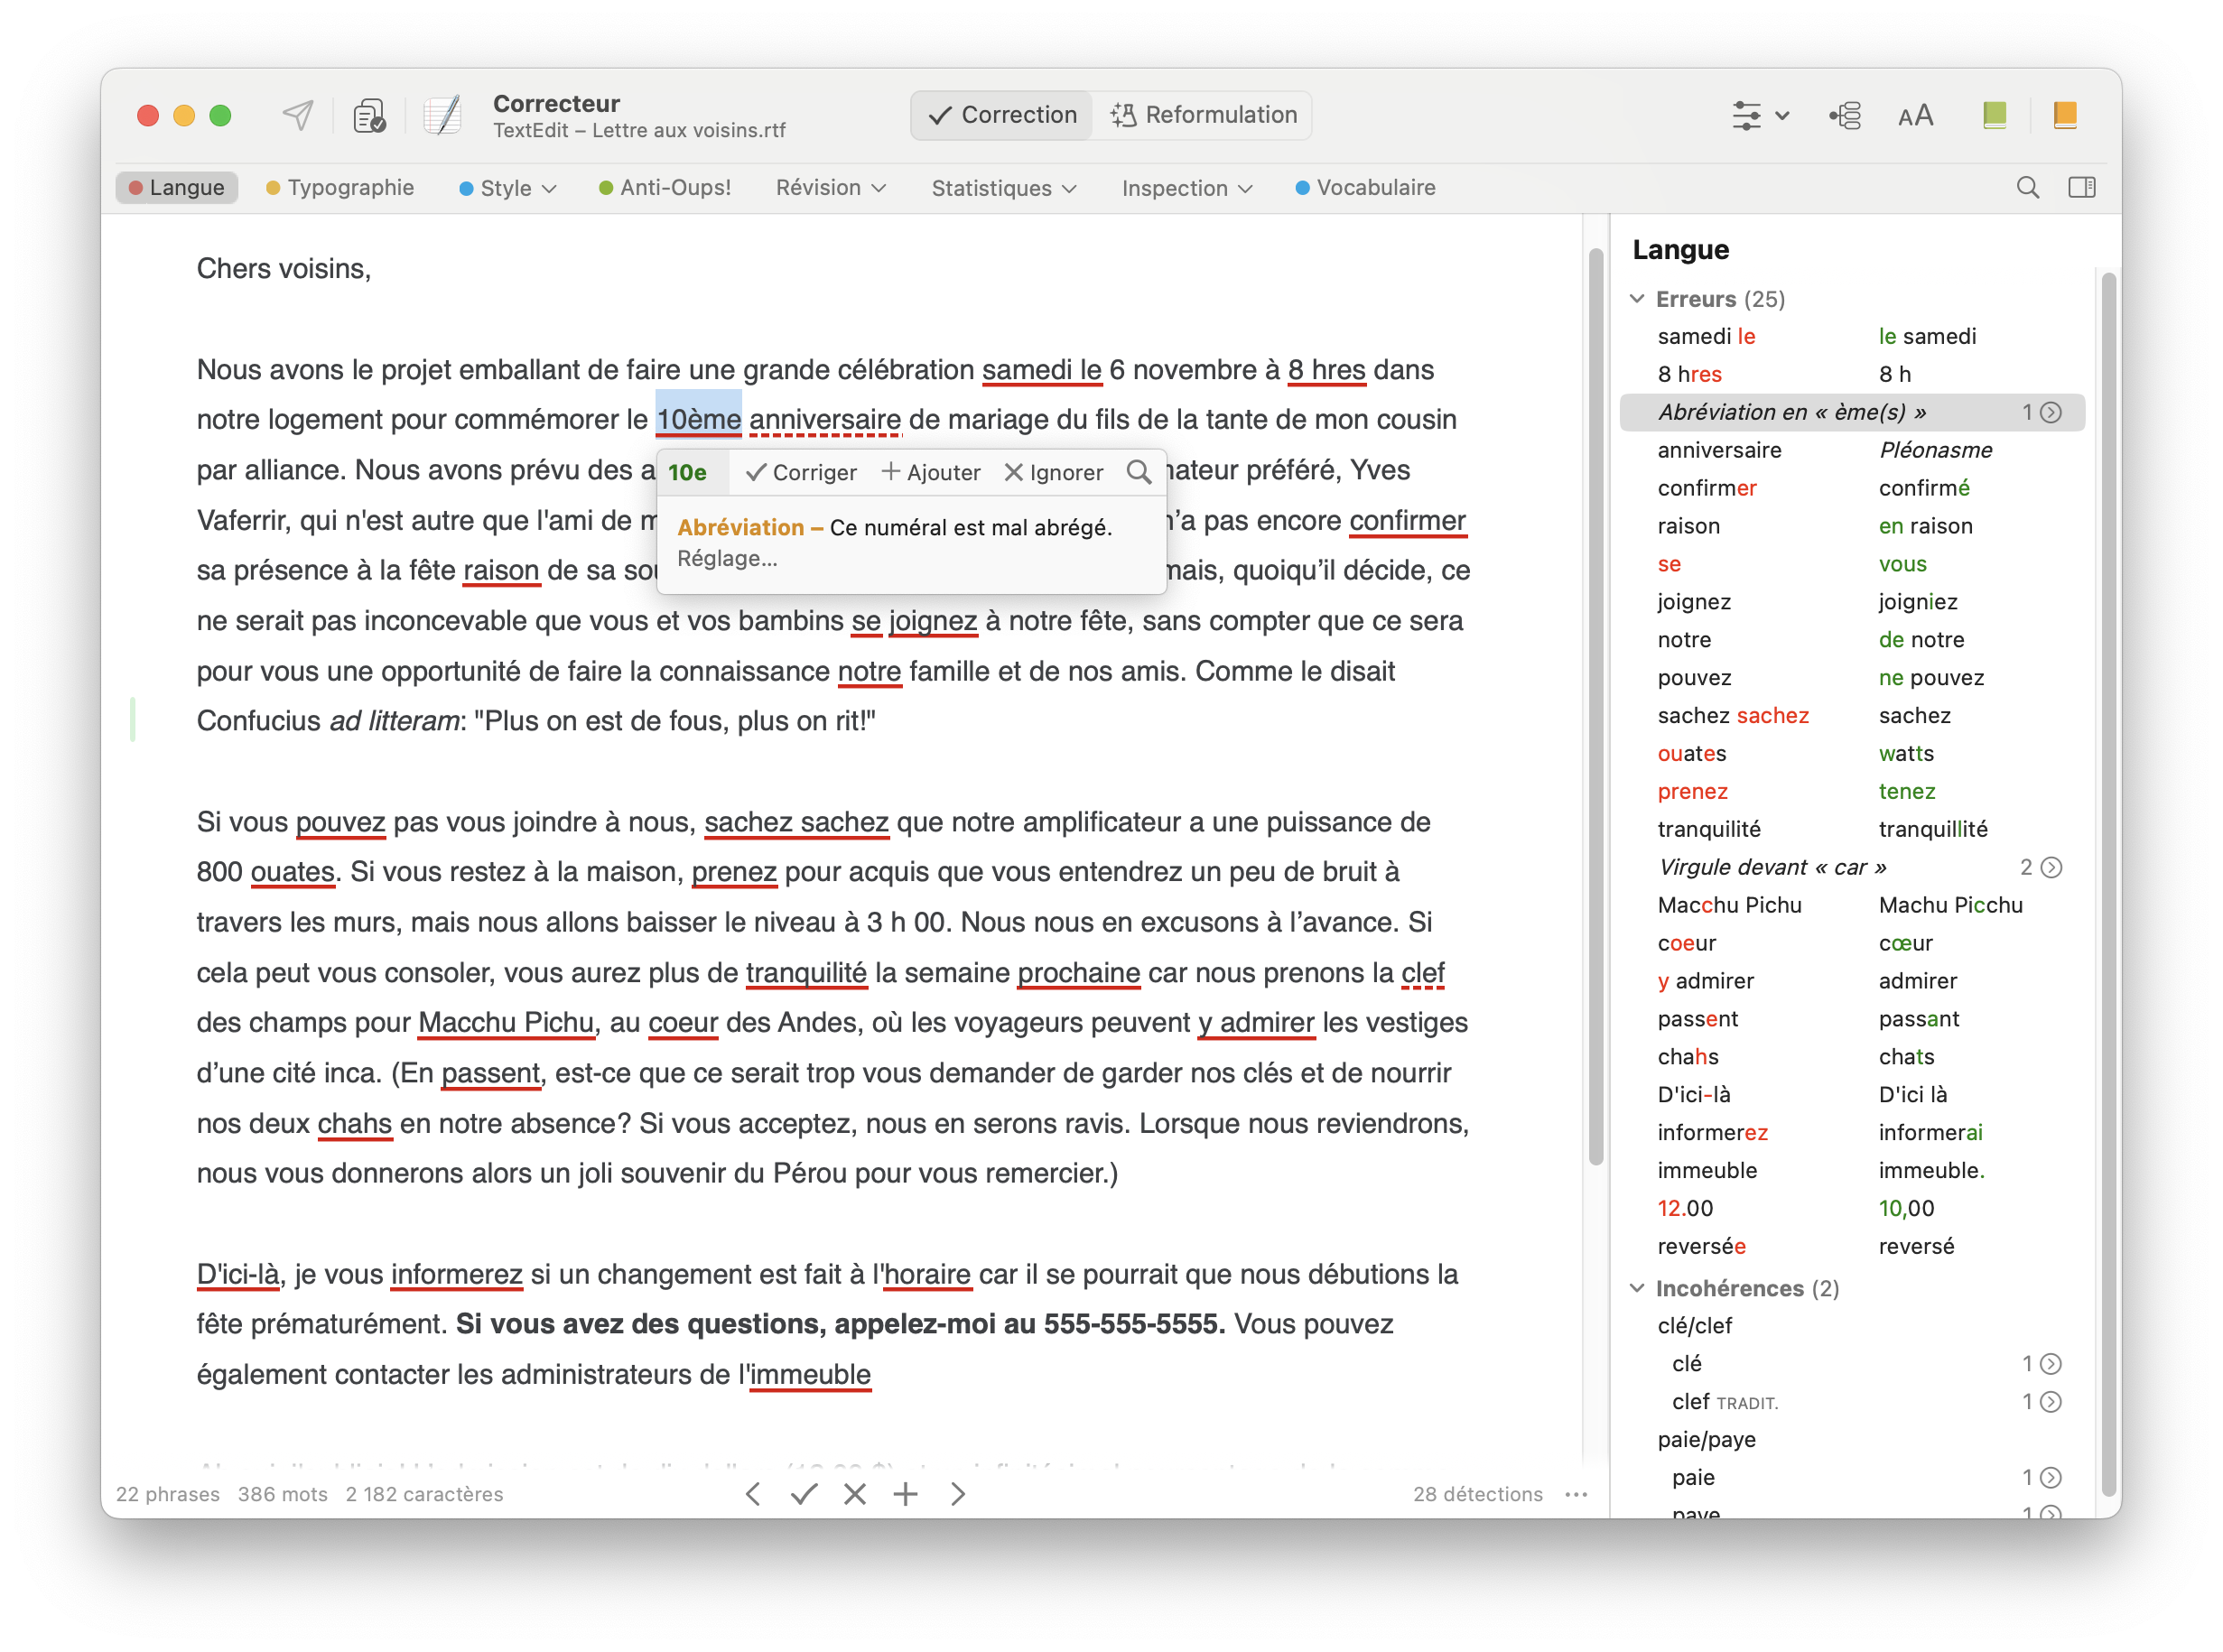Click the search magnifier in filter bar
The width and height of the screenshot is (2223, 1652).
(2027, 188)
